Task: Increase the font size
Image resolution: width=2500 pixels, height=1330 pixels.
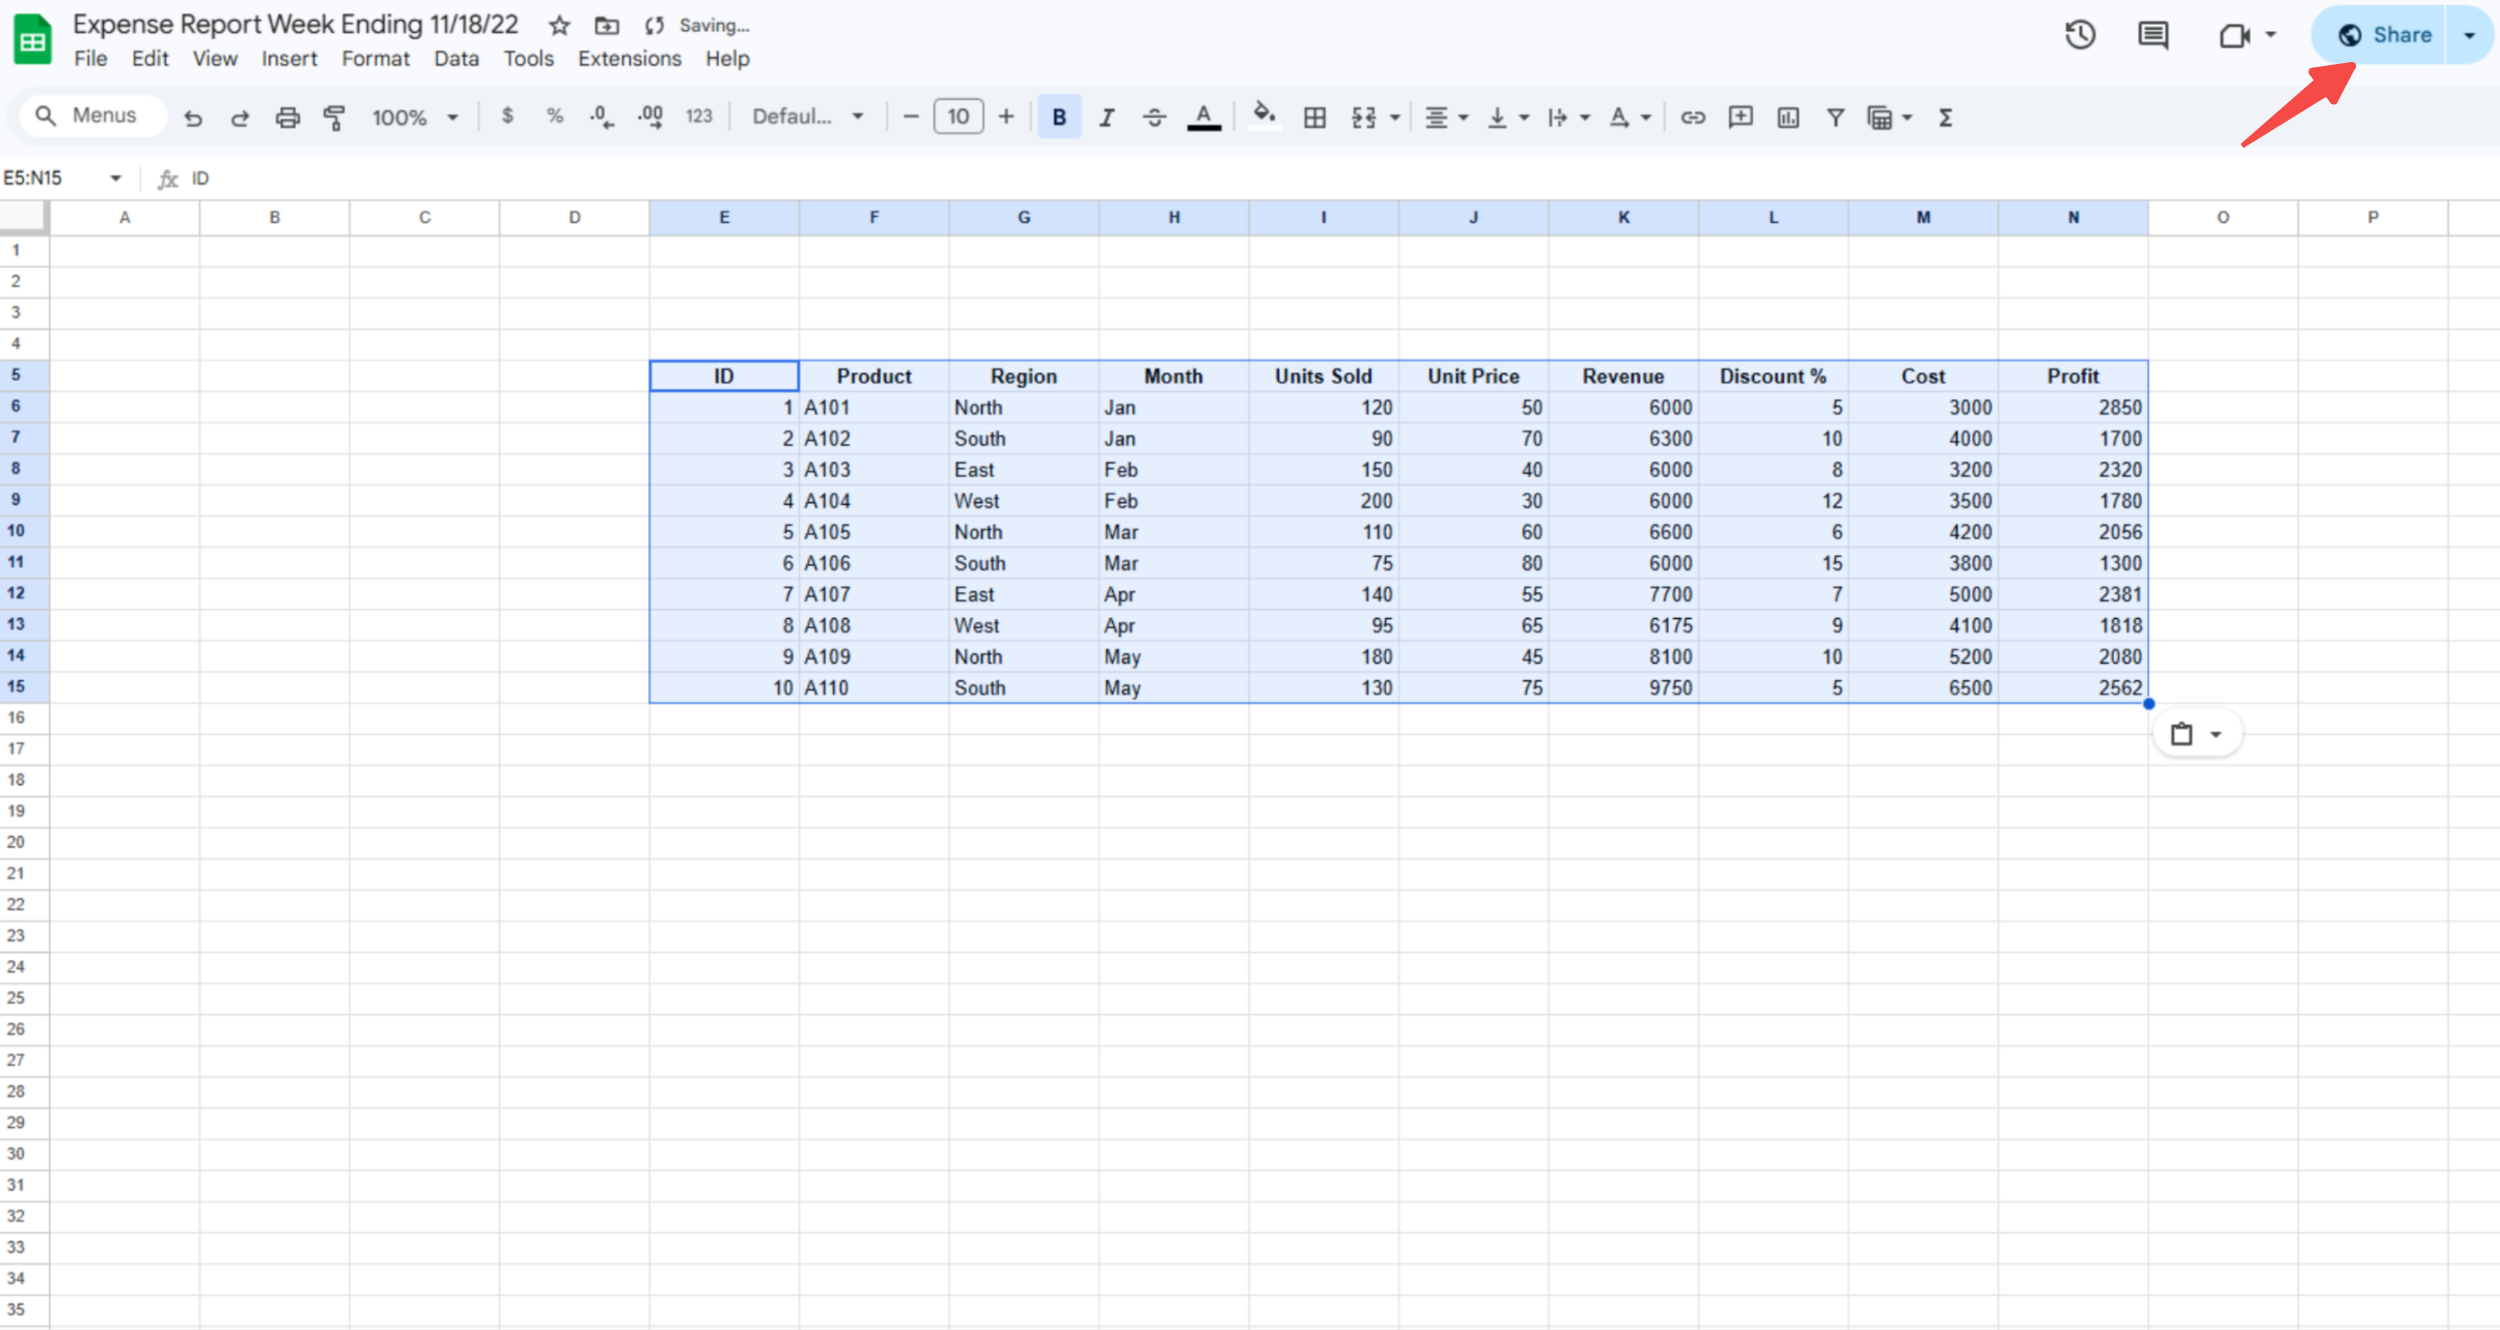Action: point(1006,117)
